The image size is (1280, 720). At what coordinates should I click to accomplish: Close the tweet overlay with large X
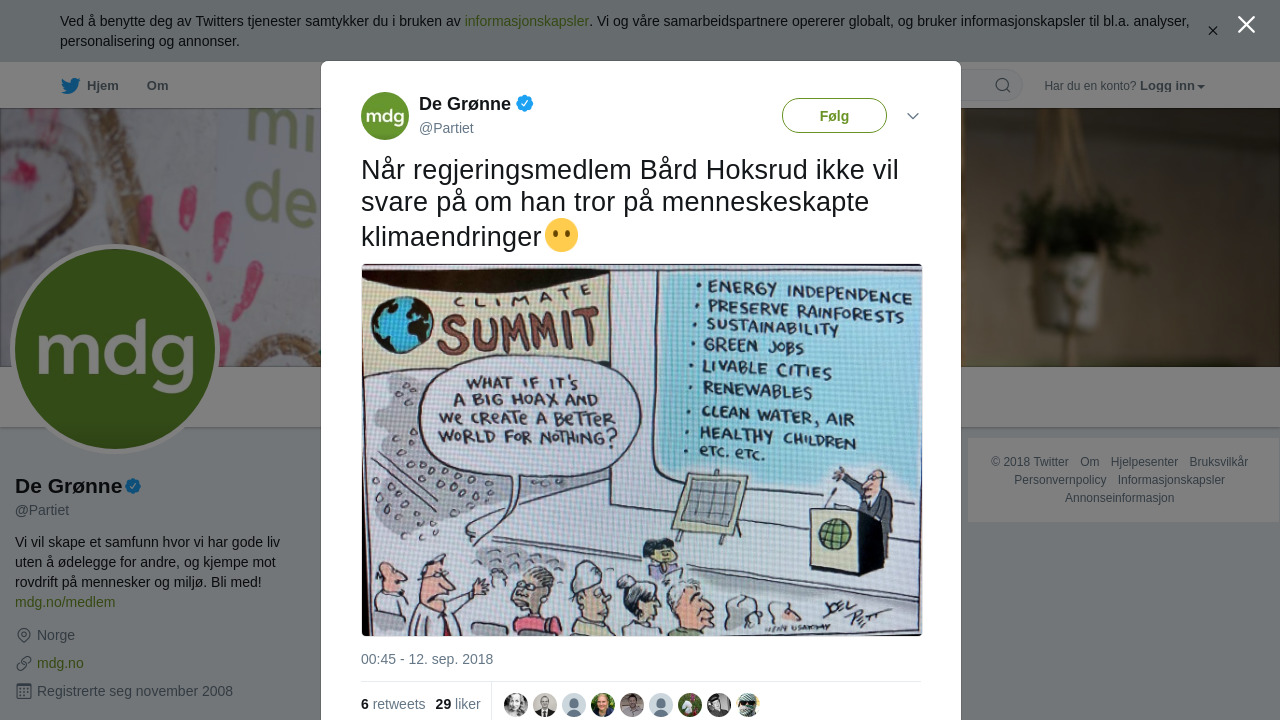click(x=1246, y=25)
